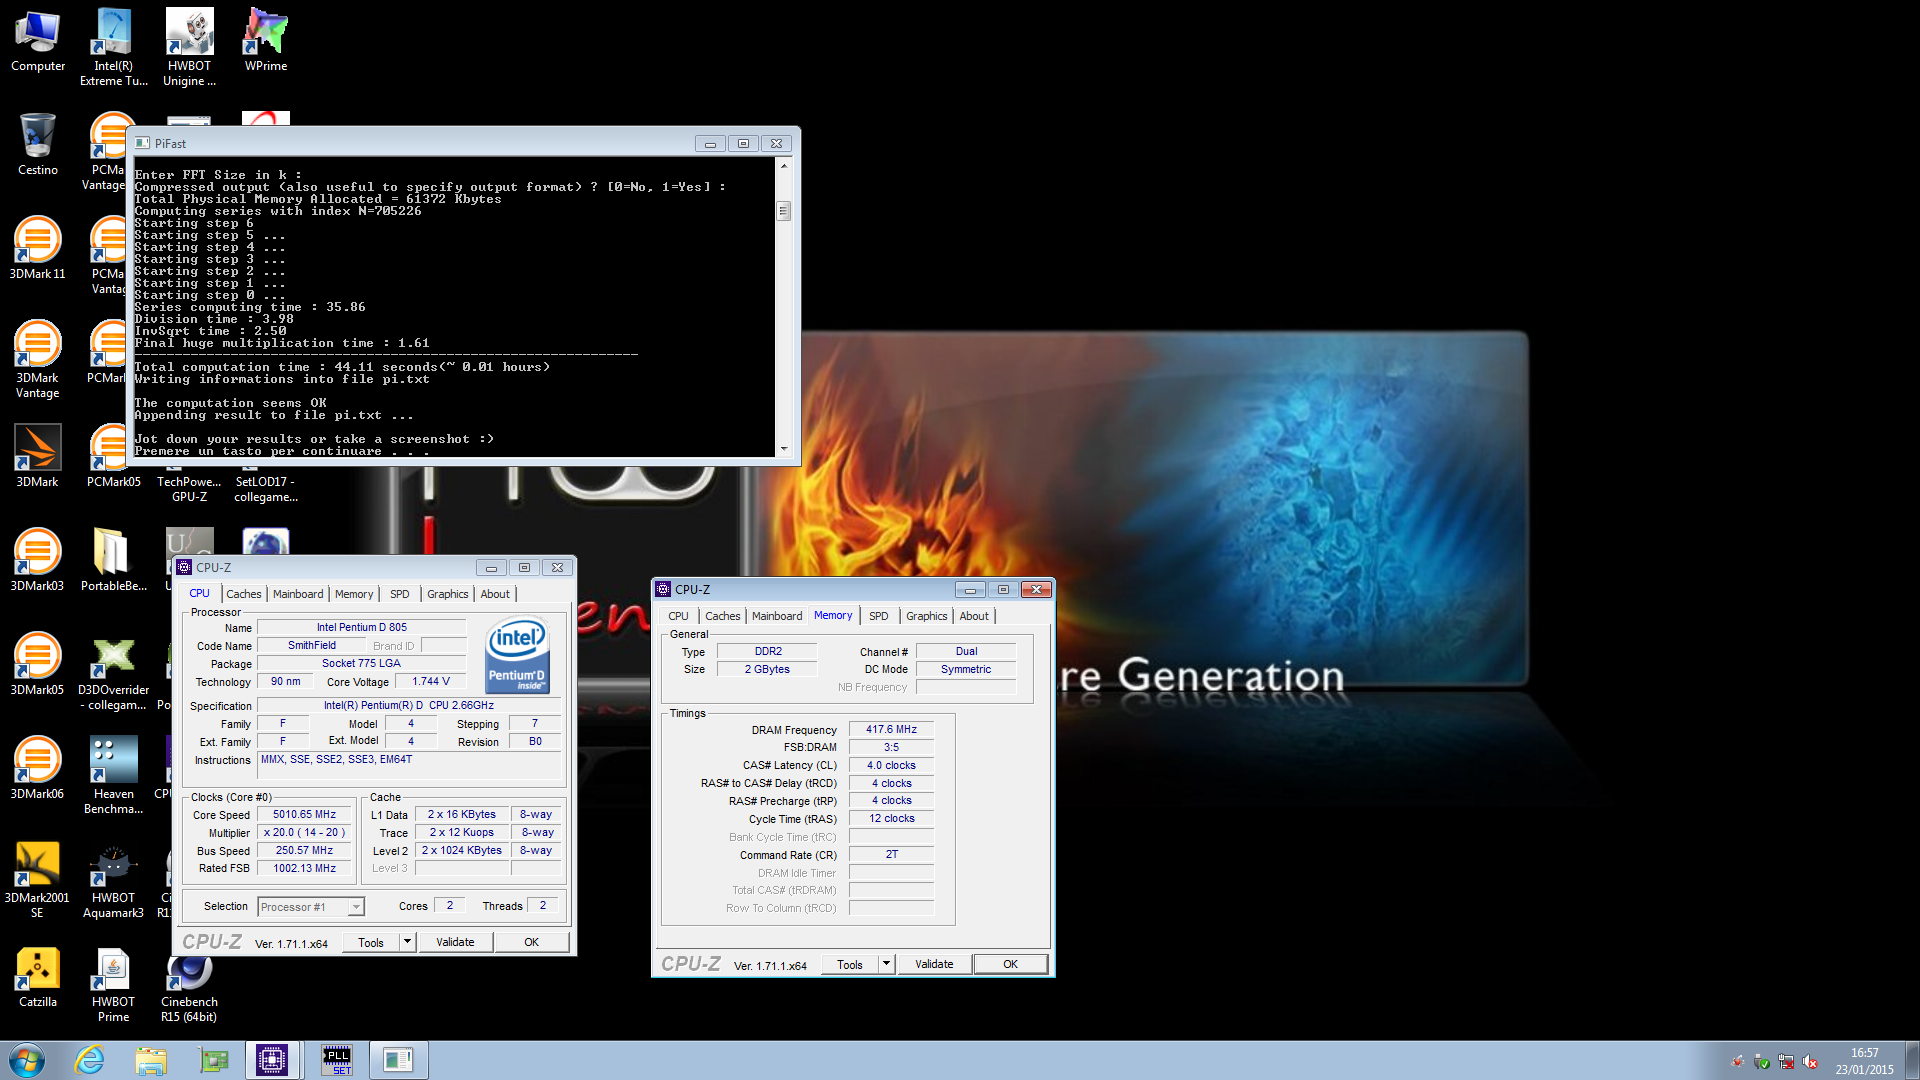Click processor name Intel Pentium D 805
The image size is (1920, 1080).
click(361, 628)
